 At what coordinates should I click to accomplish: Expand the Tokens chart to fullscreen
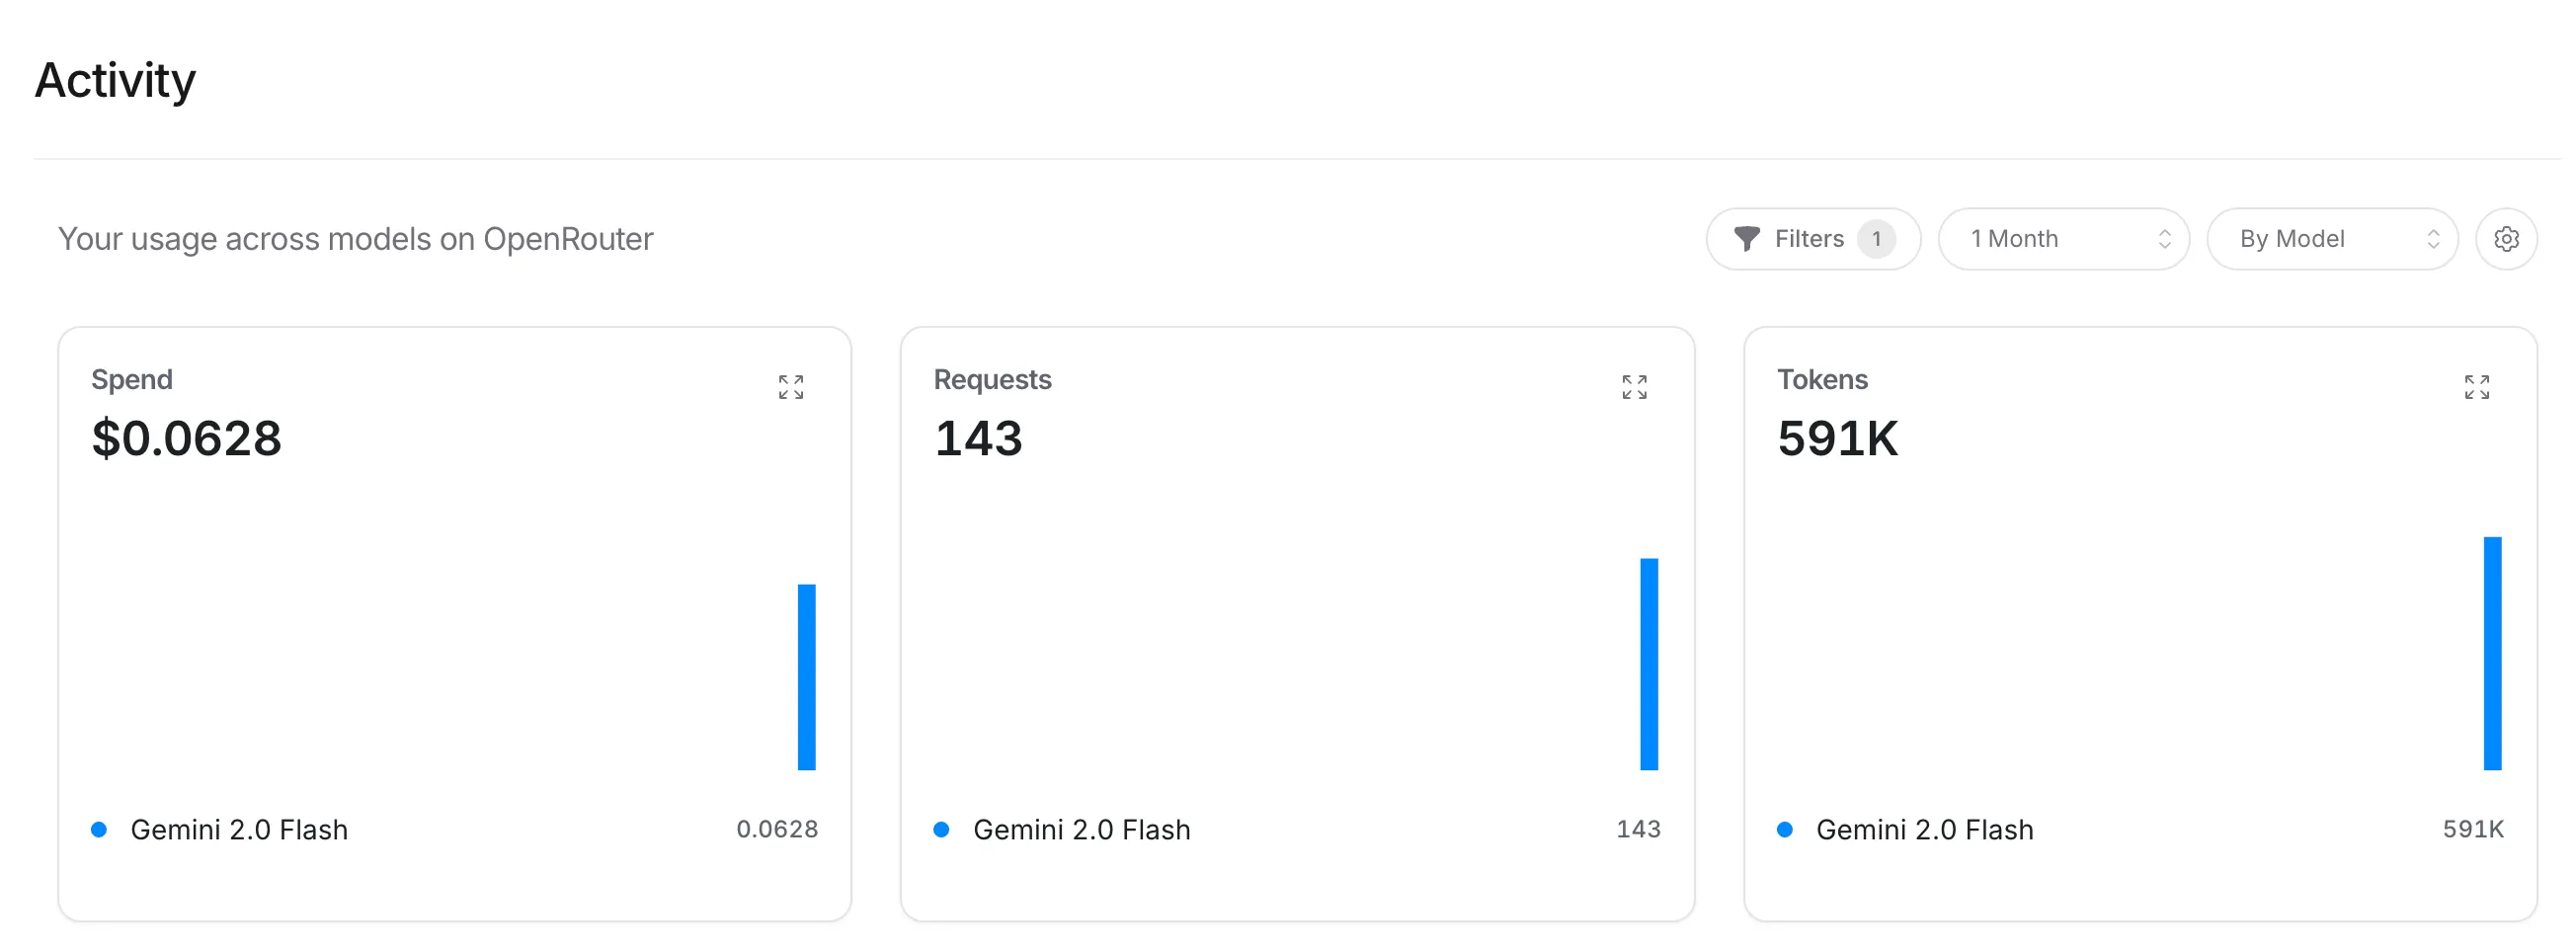[2477, 387]
